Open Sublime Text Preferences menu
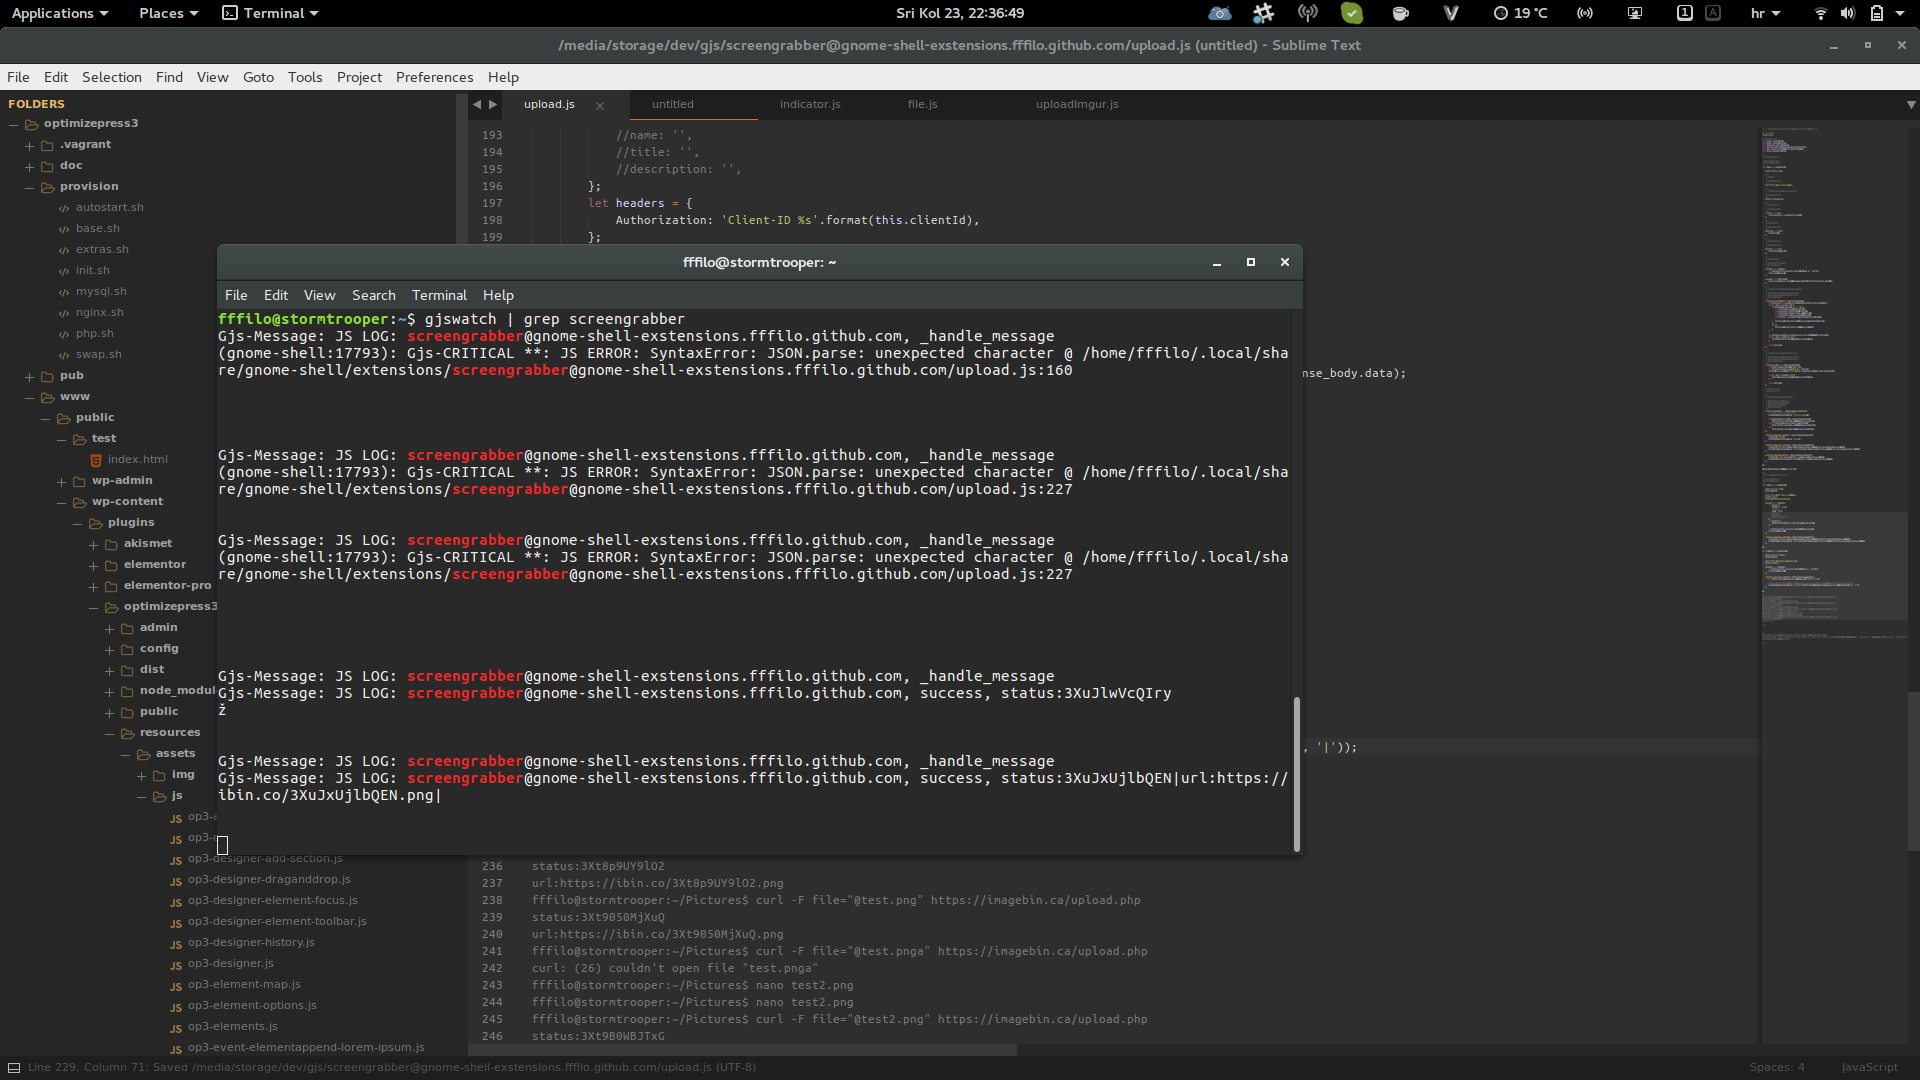Screen dimensions: 1920x1080 click(434, 77)
